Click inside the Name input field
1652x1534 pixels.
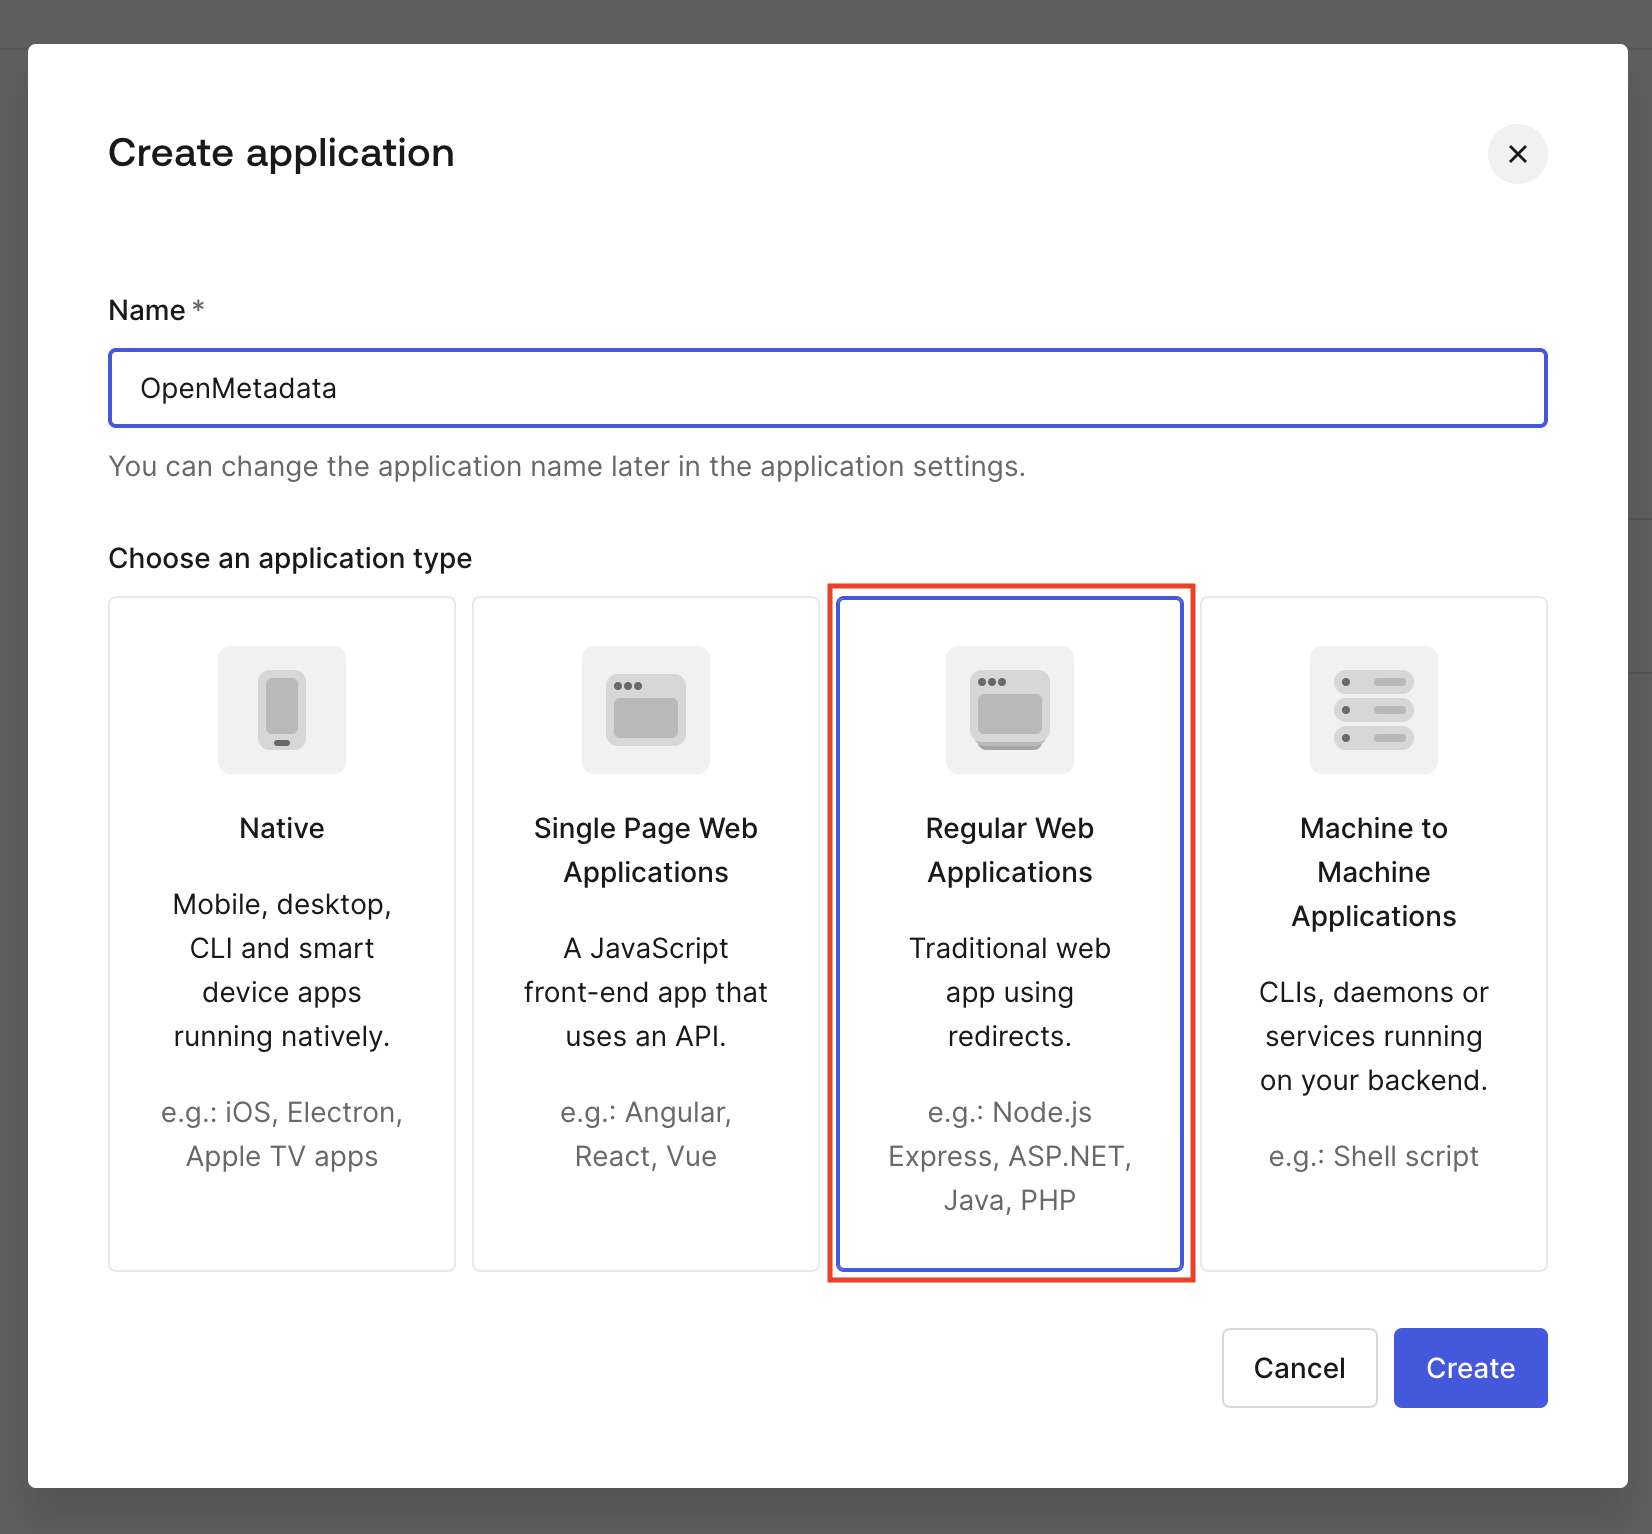tap(826, 388)
